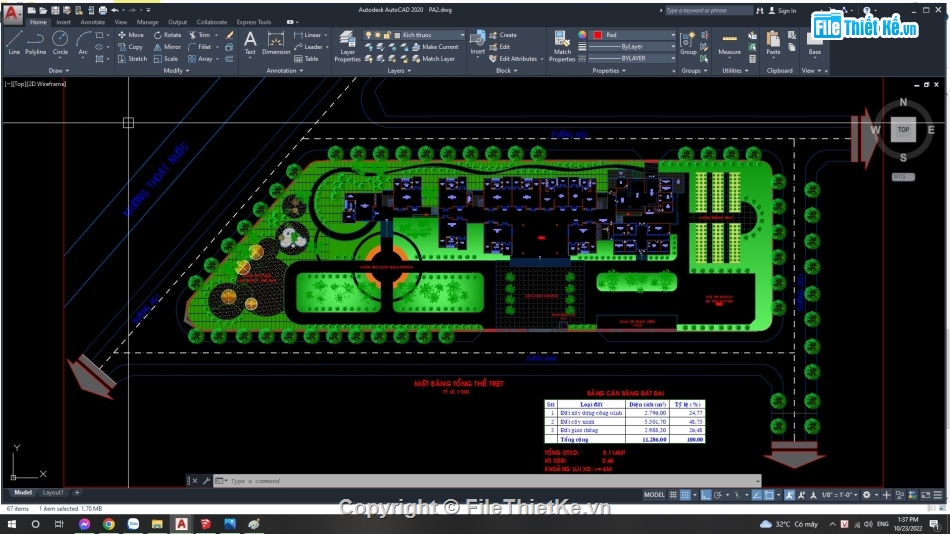This screenshot has width=950, height=534.
Task: Expand the Annotation panel
Action: point(285,71)
